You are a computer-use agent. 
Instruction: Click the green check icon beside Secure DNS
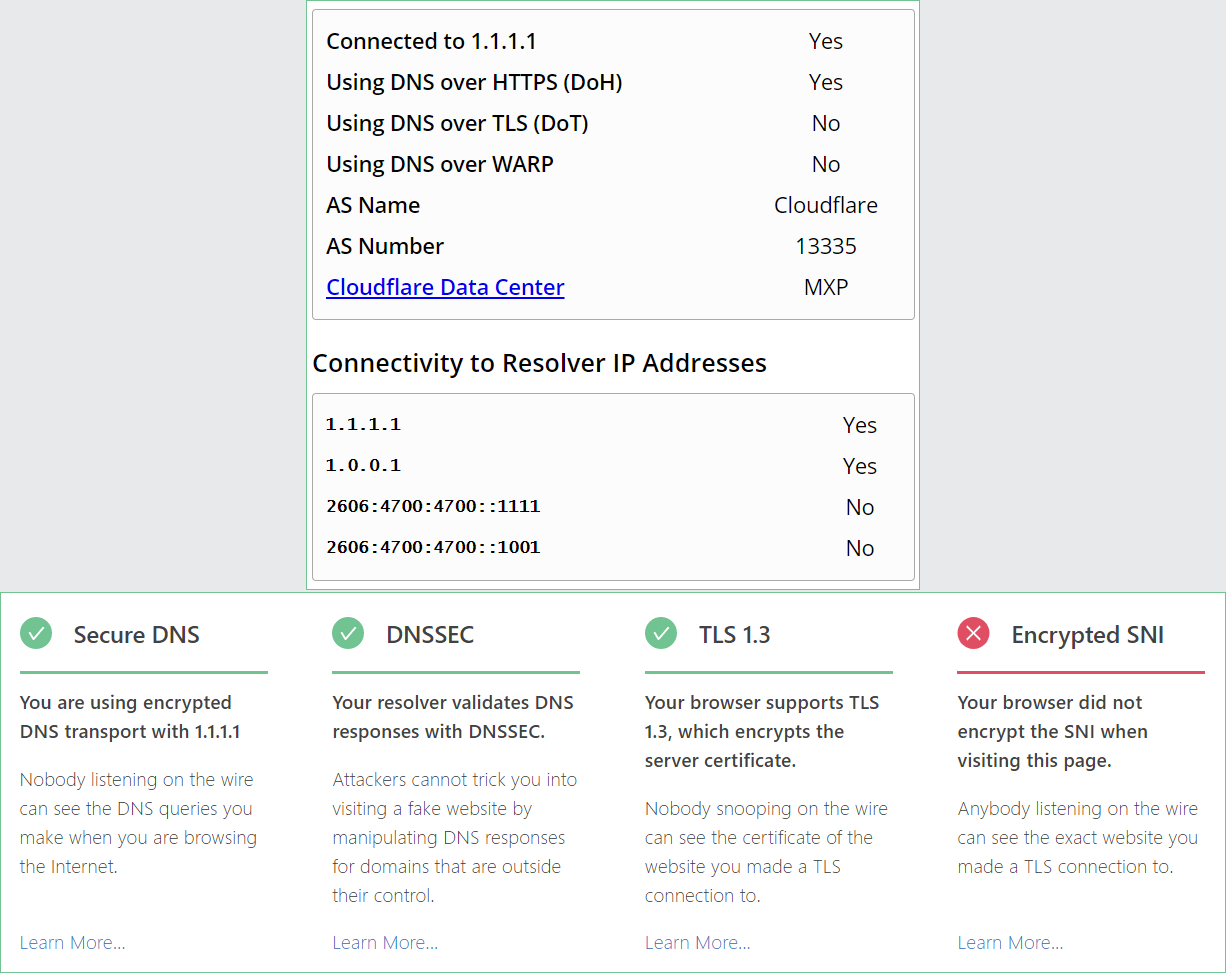coord(36,633)
